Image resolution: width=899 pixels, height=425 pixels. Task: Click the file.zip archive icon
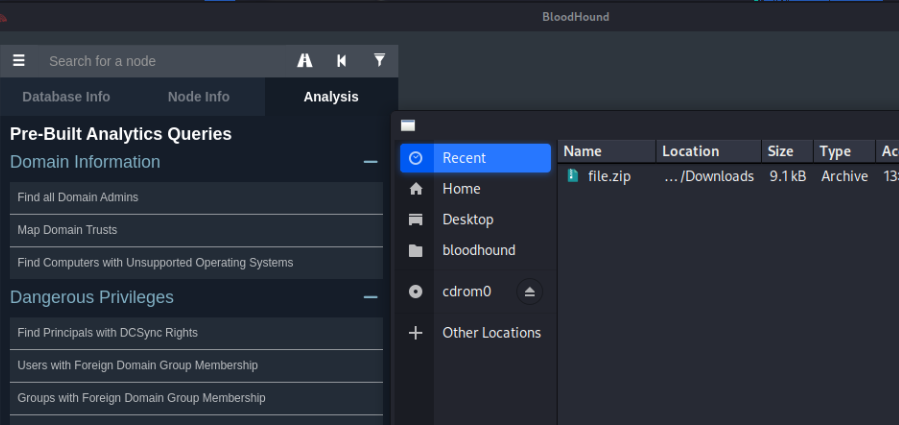573,177
